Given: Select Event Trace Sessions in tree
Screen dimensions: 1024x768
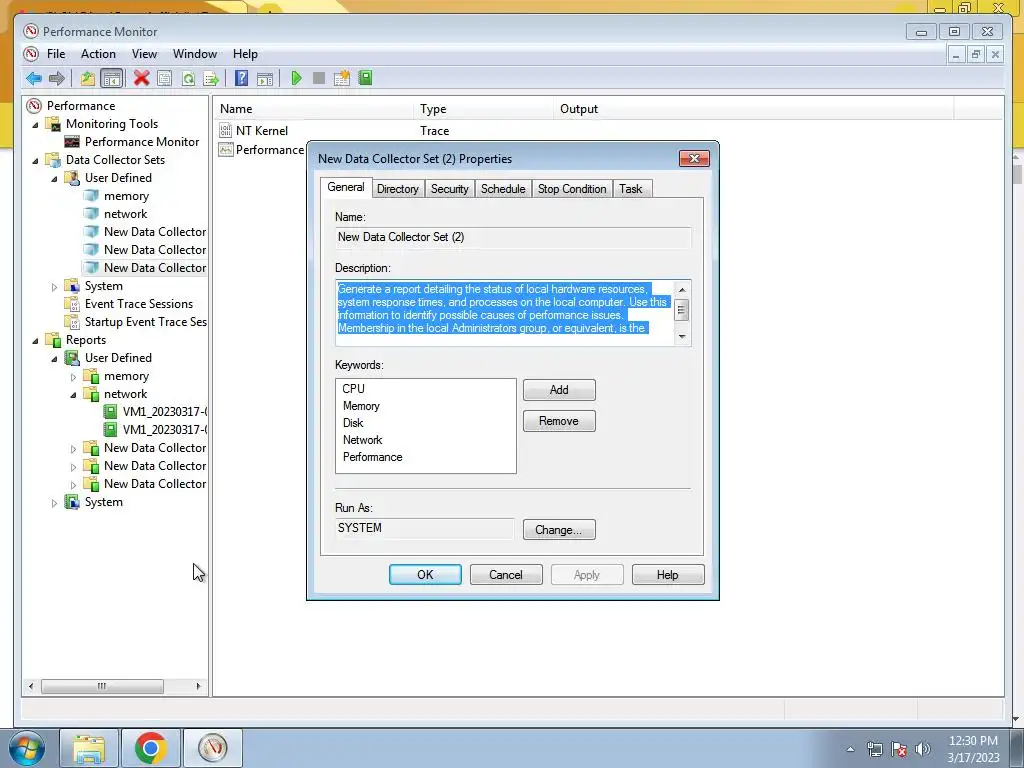Looking at the screenshot, I should point(138,304).
